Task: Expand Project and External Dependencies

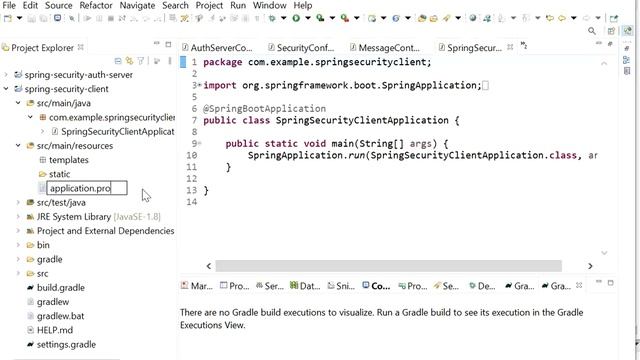Action: click(18, 231)
